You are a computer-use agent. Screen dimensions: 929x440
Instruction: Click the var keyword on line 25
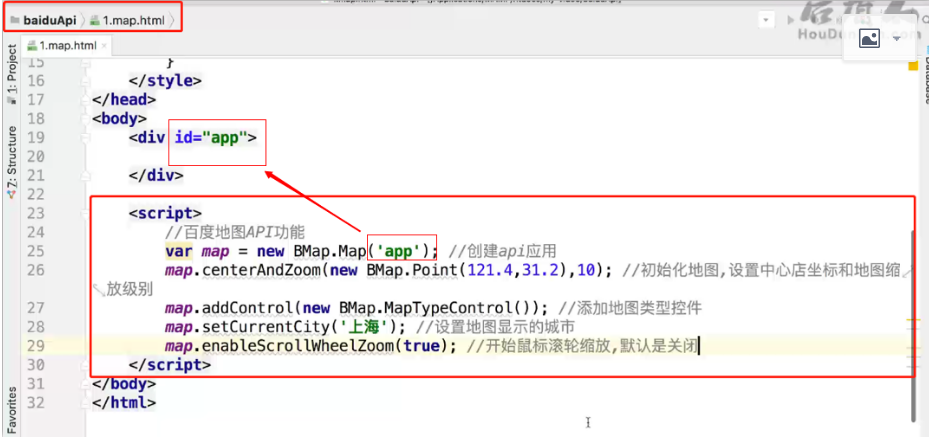click(179, 251)
